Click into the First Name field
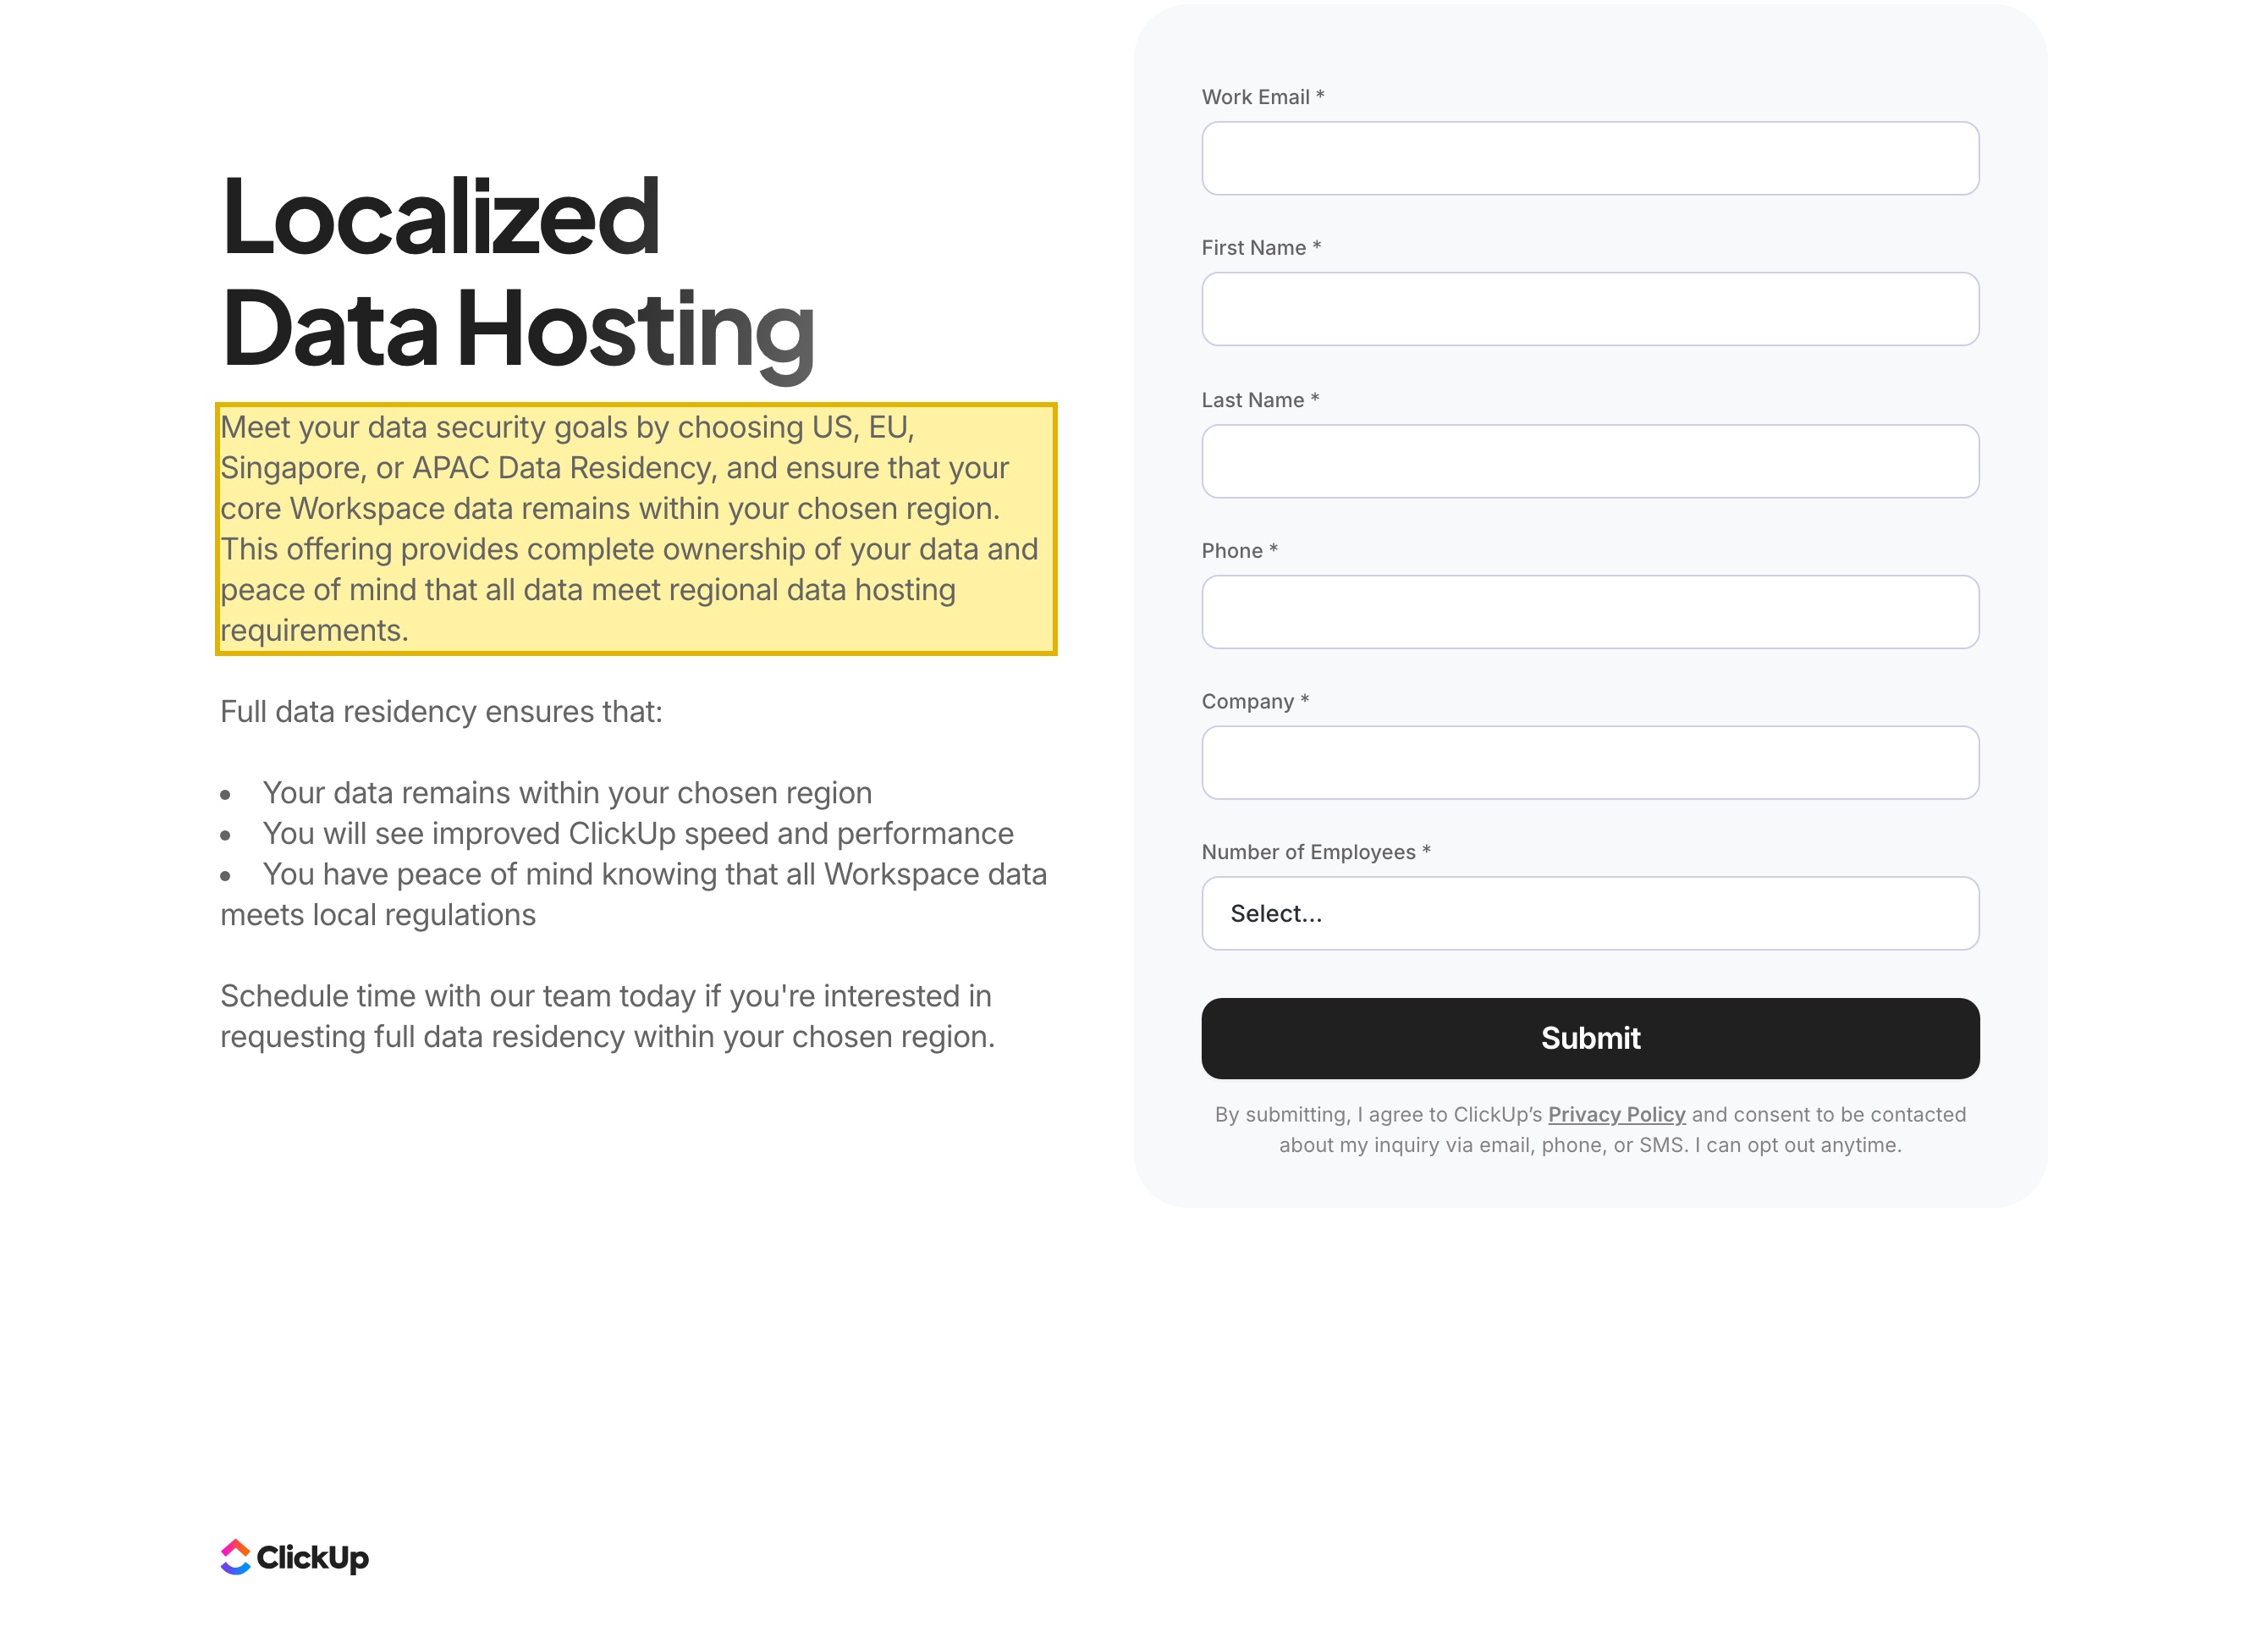 point(1590,309)
